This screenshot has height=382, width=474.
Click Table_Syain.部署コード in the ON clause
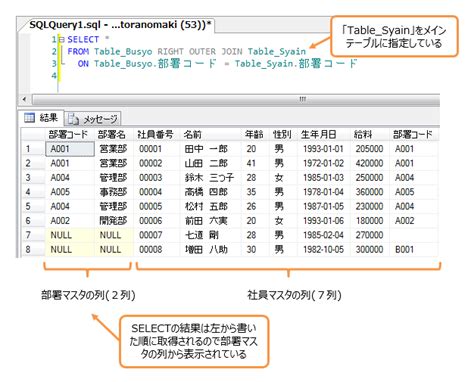[x=296, y=63]
